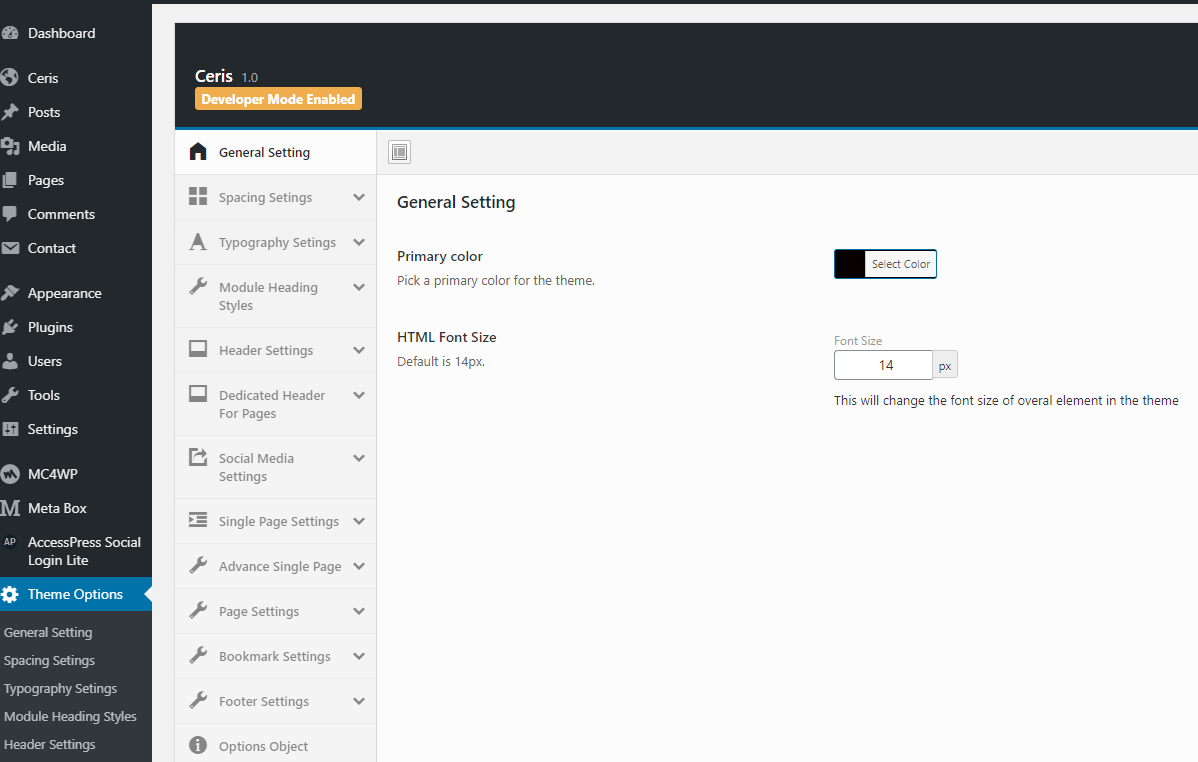
Task: Click the black primary color swatch
Action: coord(850,264)
